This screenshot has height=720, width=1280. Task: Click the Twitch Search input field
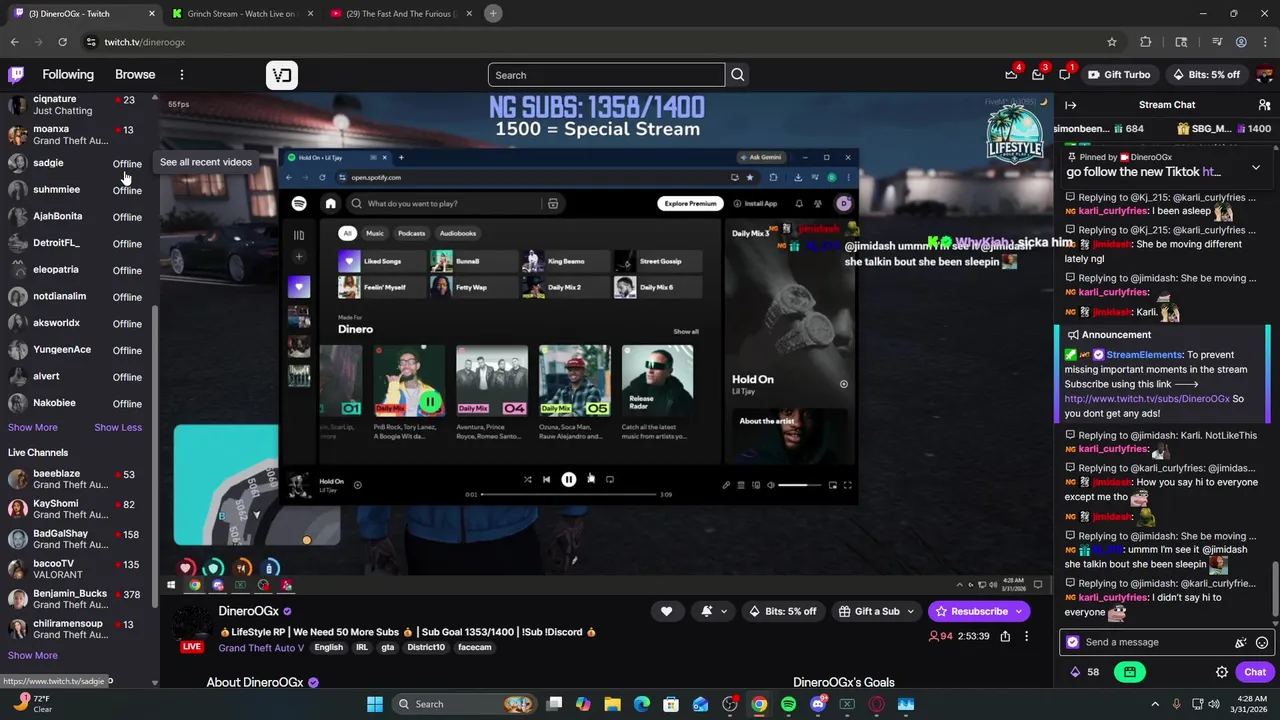(606, 75)
